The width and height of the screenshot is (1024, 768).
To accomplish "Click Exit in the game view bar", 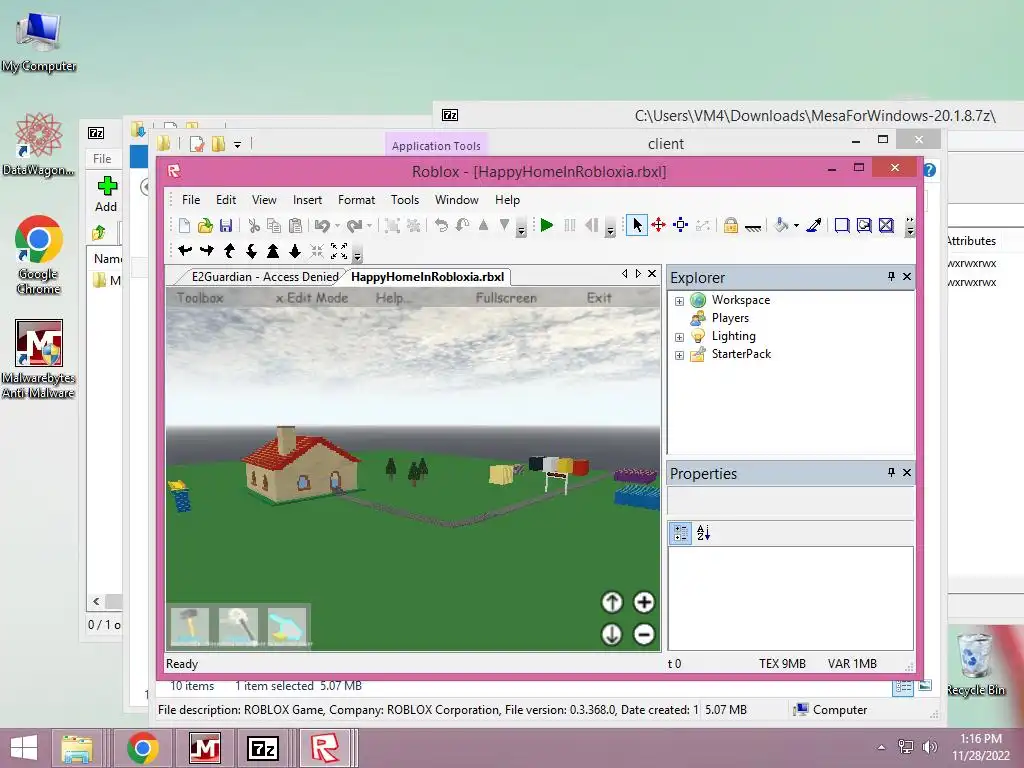I will click(599, 298).
